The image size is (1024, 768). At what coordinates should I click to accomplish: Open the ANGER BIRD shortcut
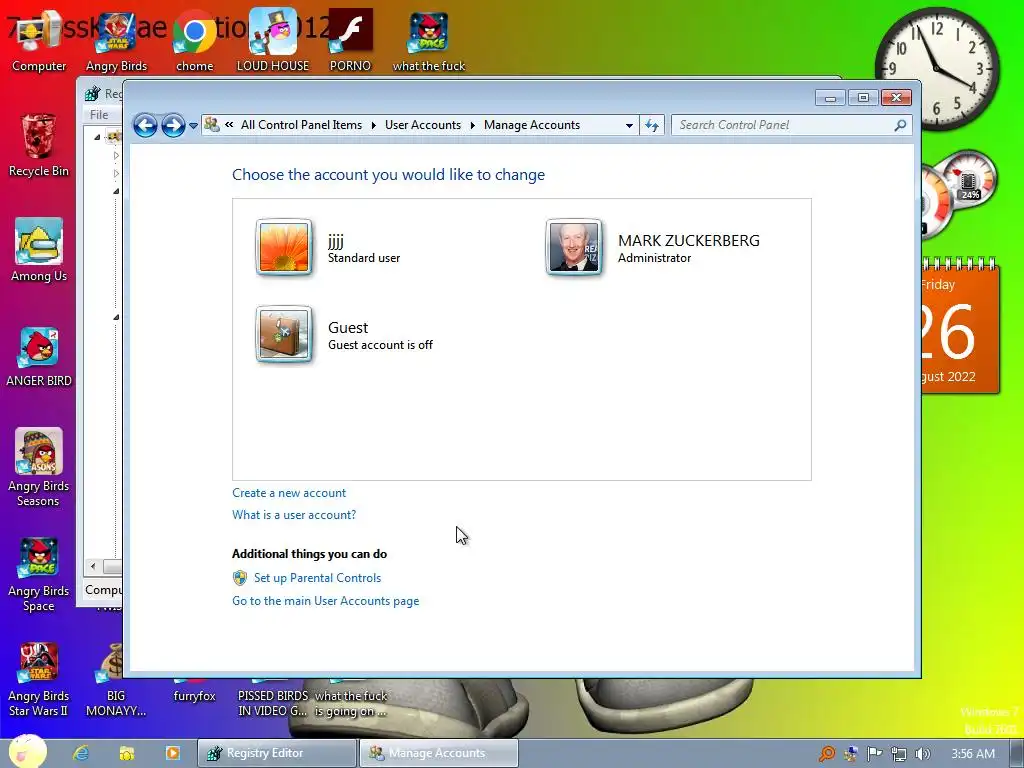[x=39, y=356]
